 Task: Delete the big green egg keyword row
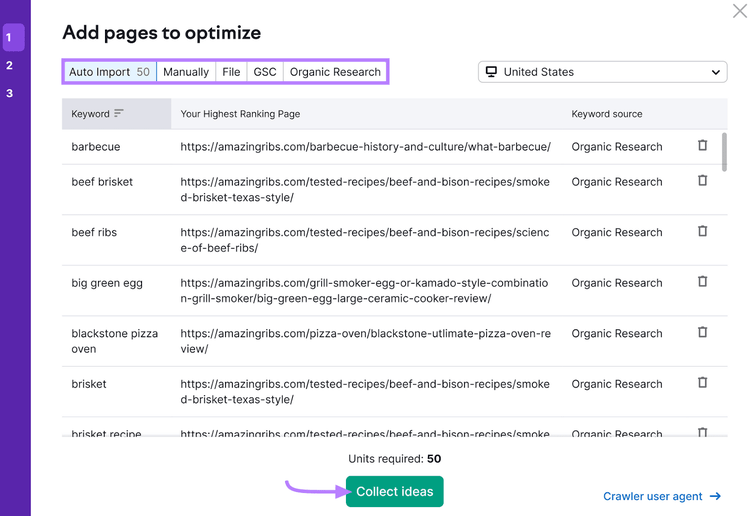702,281
